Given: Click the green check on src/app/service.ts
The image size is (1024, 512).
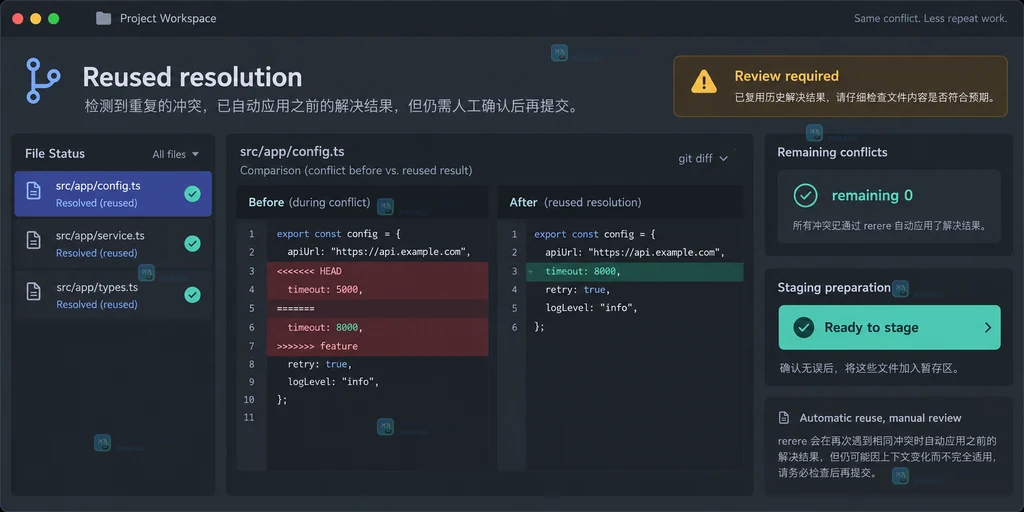Looking at the screenshot, I should [192, 244].
